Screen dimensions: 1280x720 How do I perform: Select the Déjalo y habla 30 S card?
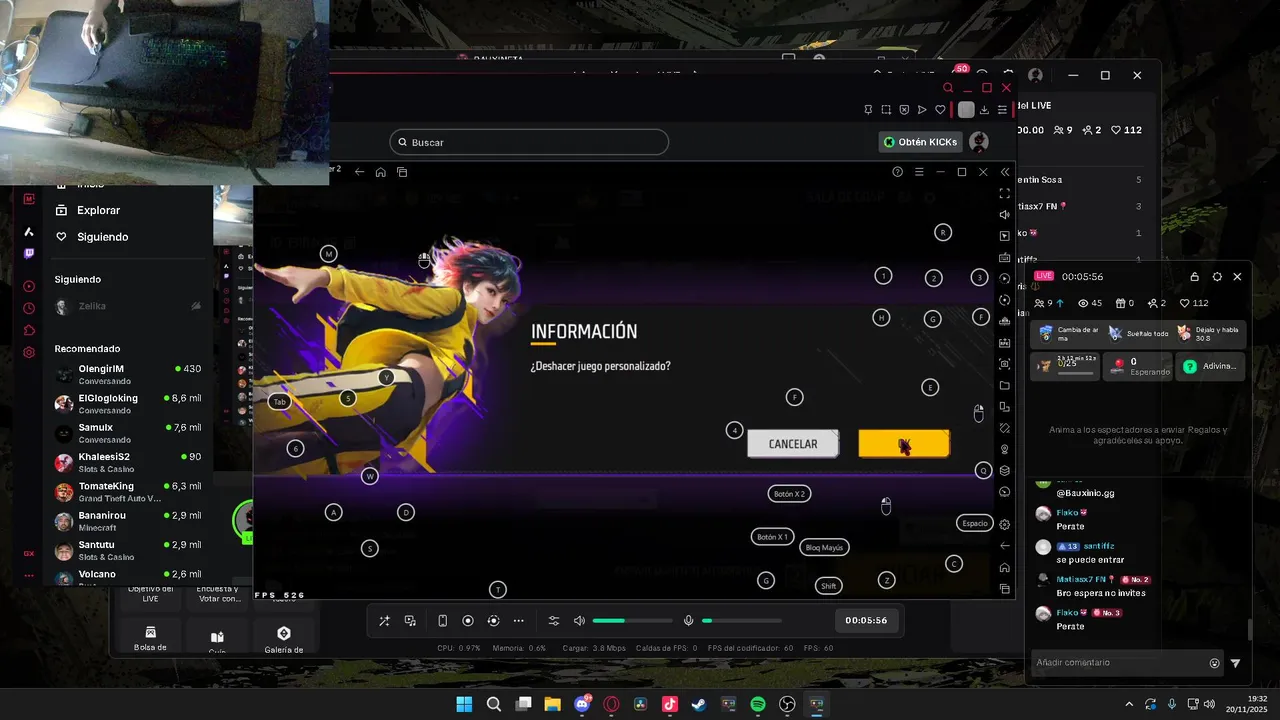[1209, 333]
